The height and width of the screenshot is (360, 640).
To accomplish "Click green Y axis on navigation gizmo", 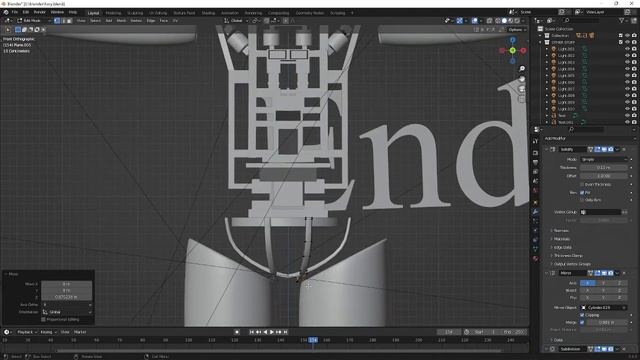I will 513,50.
